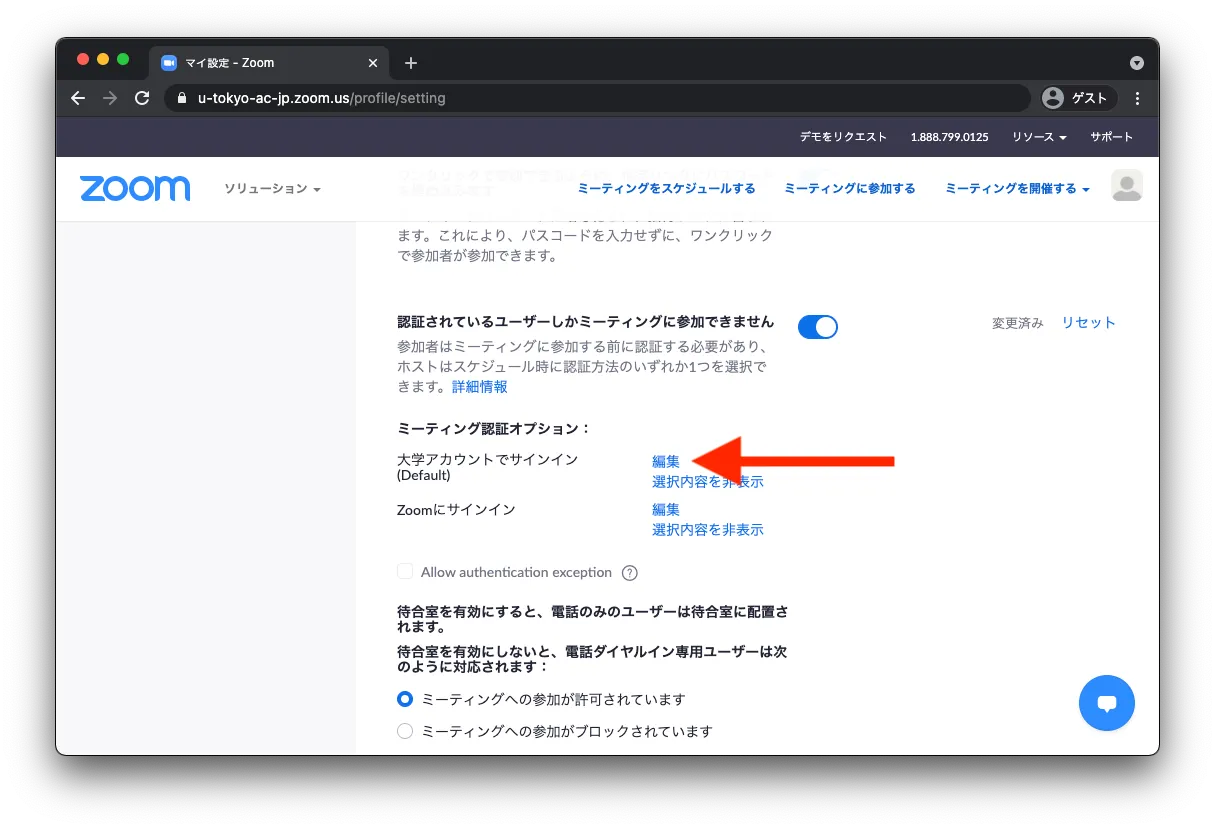Open the リソース dropdown menu

pos(1038,137)
